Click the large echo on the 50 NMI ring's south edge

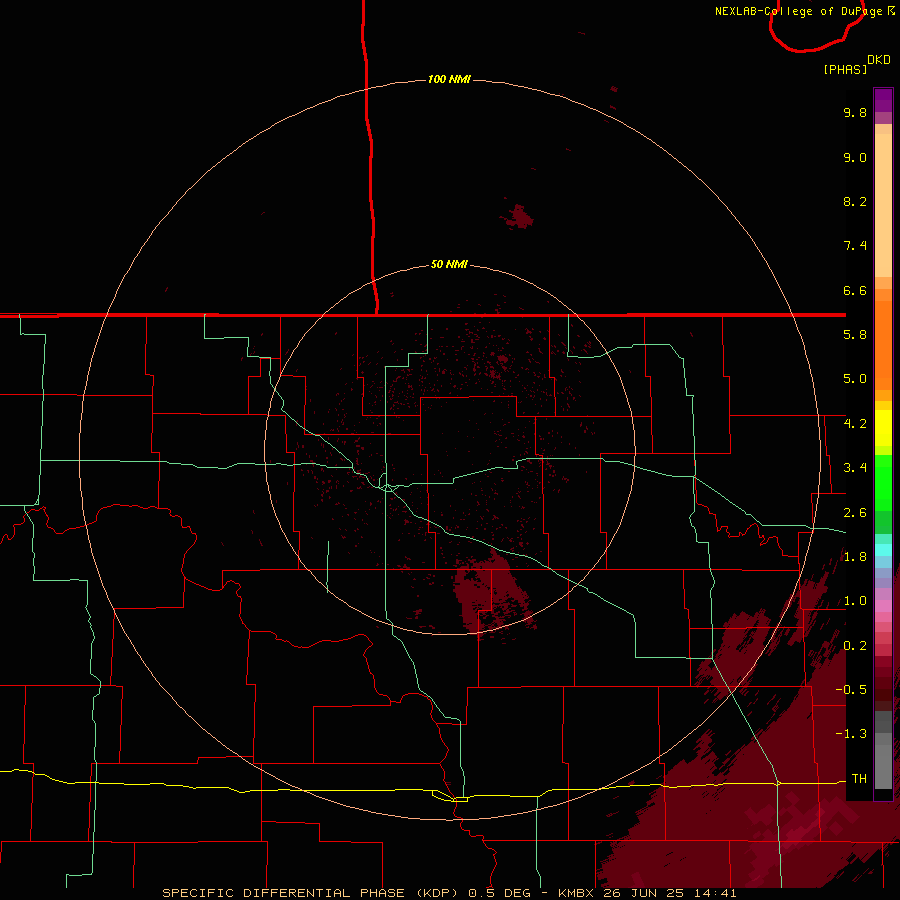coord(492,594)
